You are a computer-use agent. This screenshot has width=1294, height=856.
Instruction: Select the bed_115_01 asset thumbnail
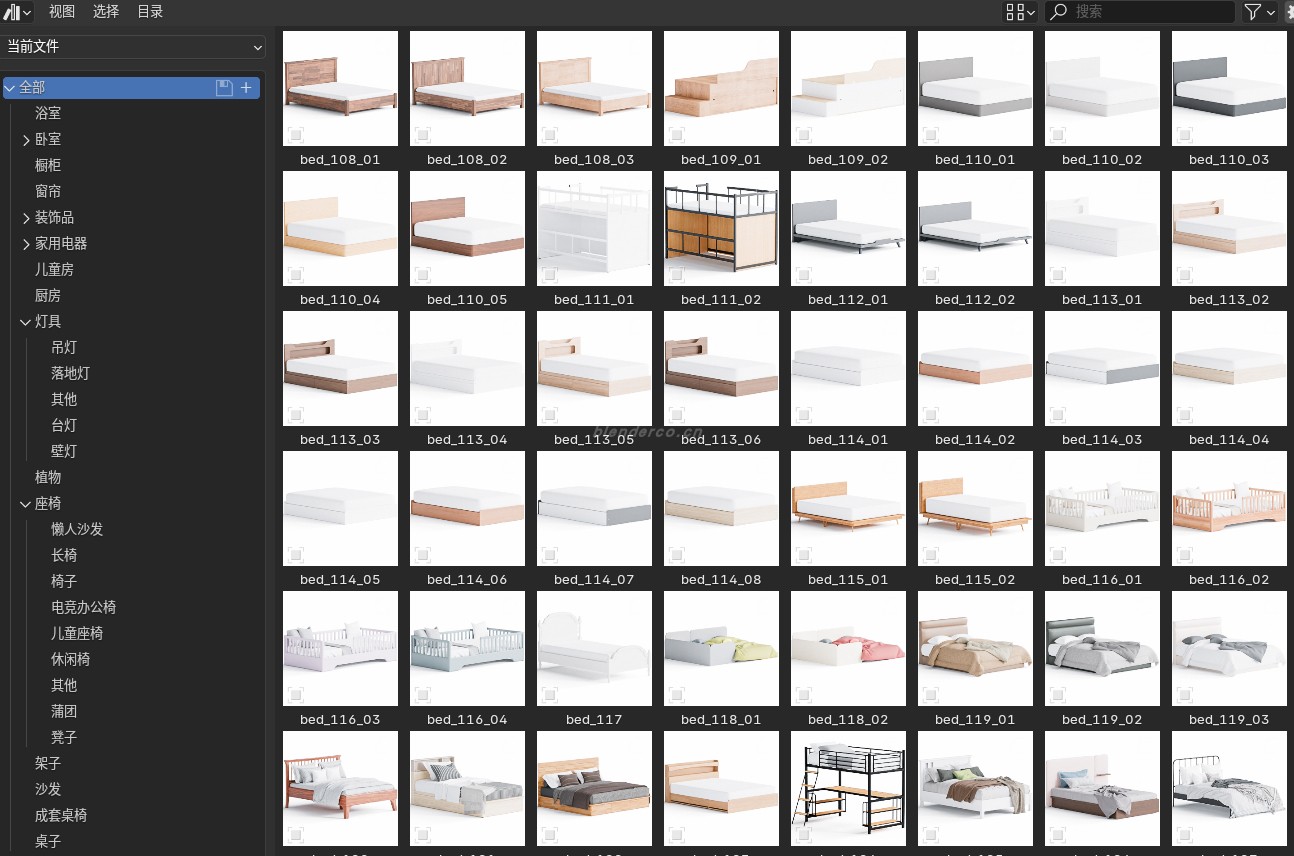(x=848, y=508)
